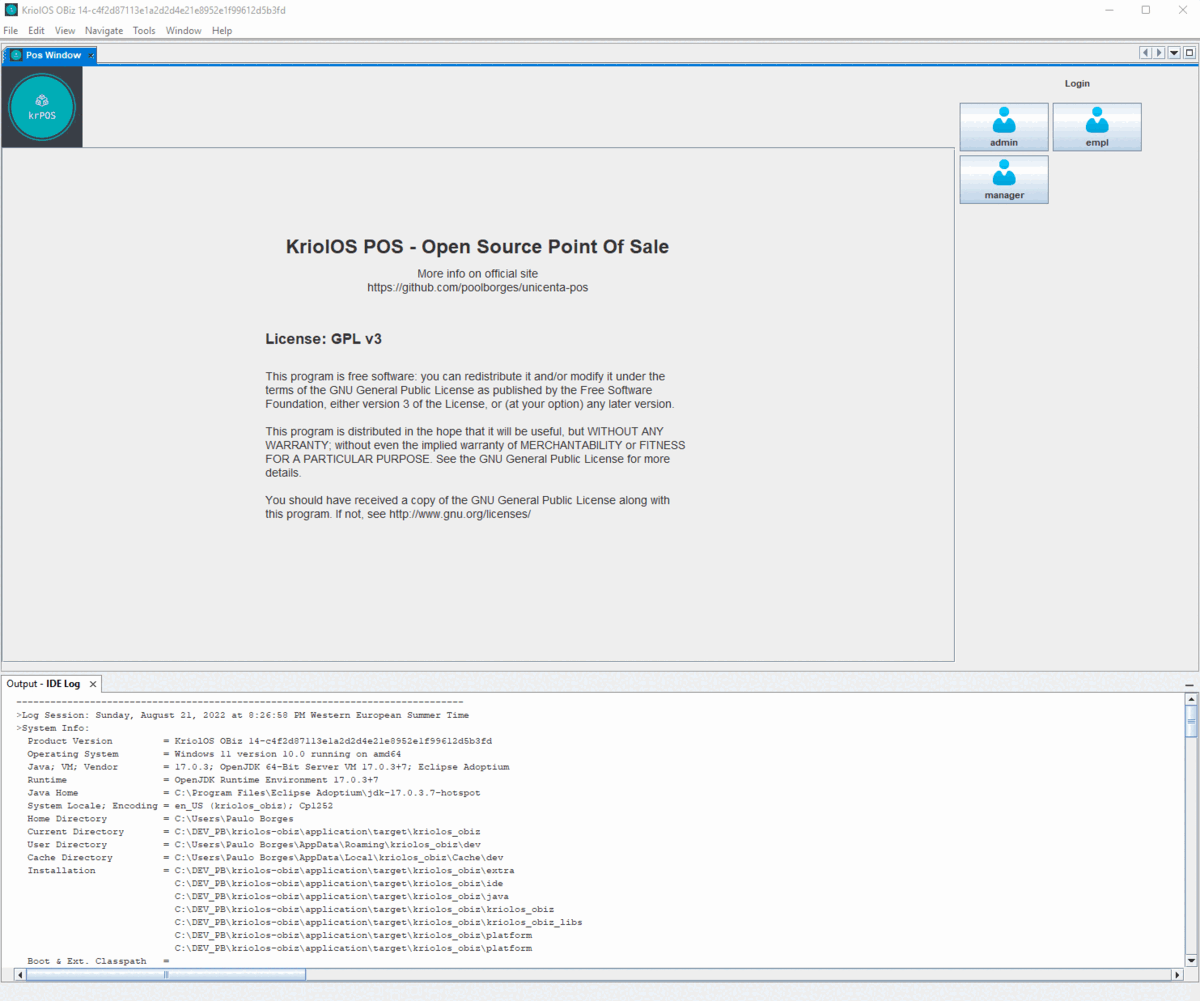1200x1001 pixels.
Task: Click the Output horizontal scrollbar right arrow
Action: pos(1177,974)
